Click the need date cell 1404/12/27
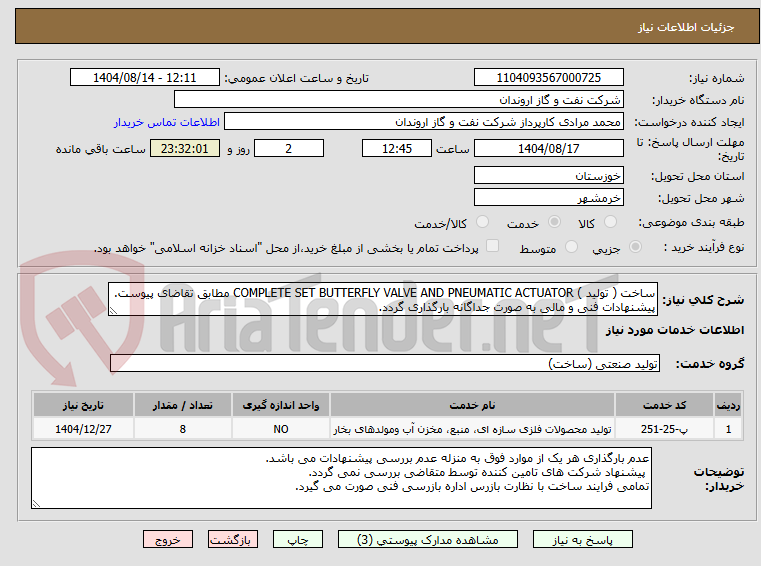The width and height of the screenshot is (761, 566). tap(83, 429)
